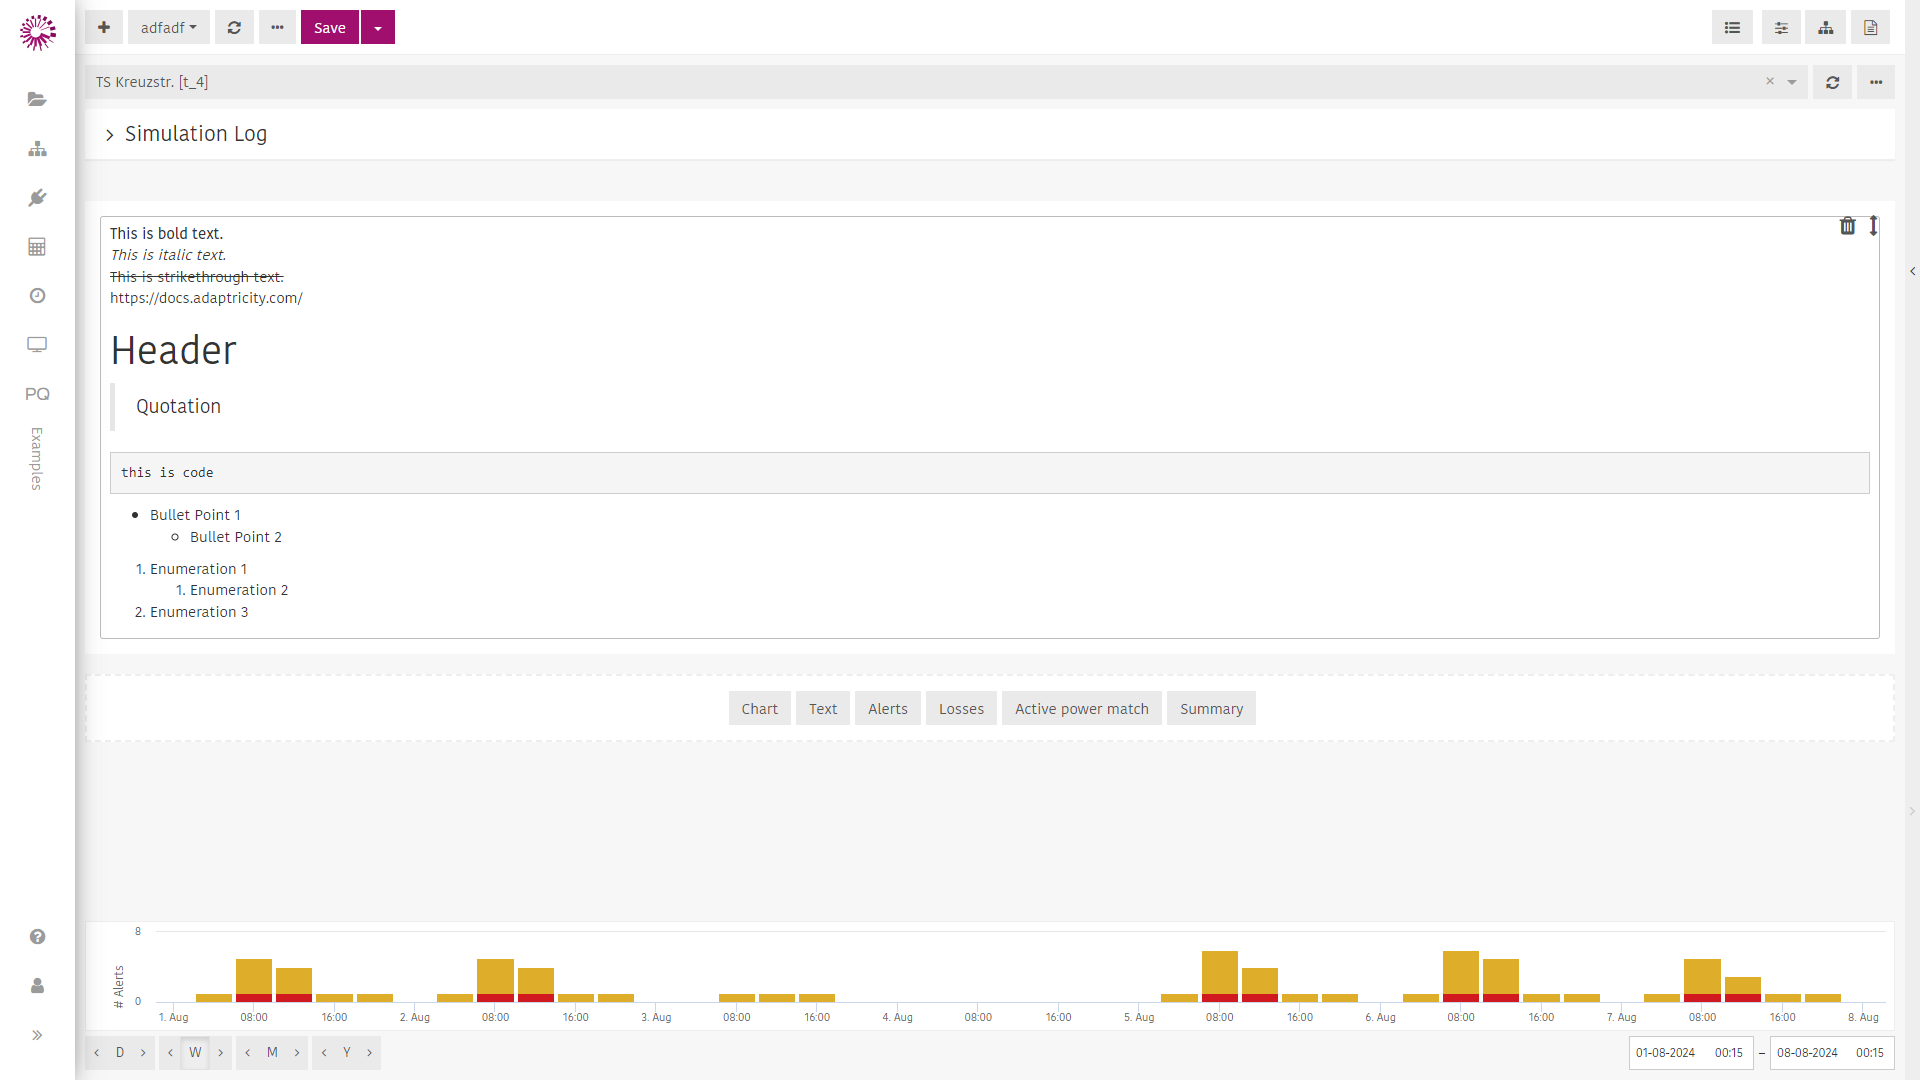This screenshot has height=1080, width=1920.
Task: Add a Text widget
Action: 823,709
